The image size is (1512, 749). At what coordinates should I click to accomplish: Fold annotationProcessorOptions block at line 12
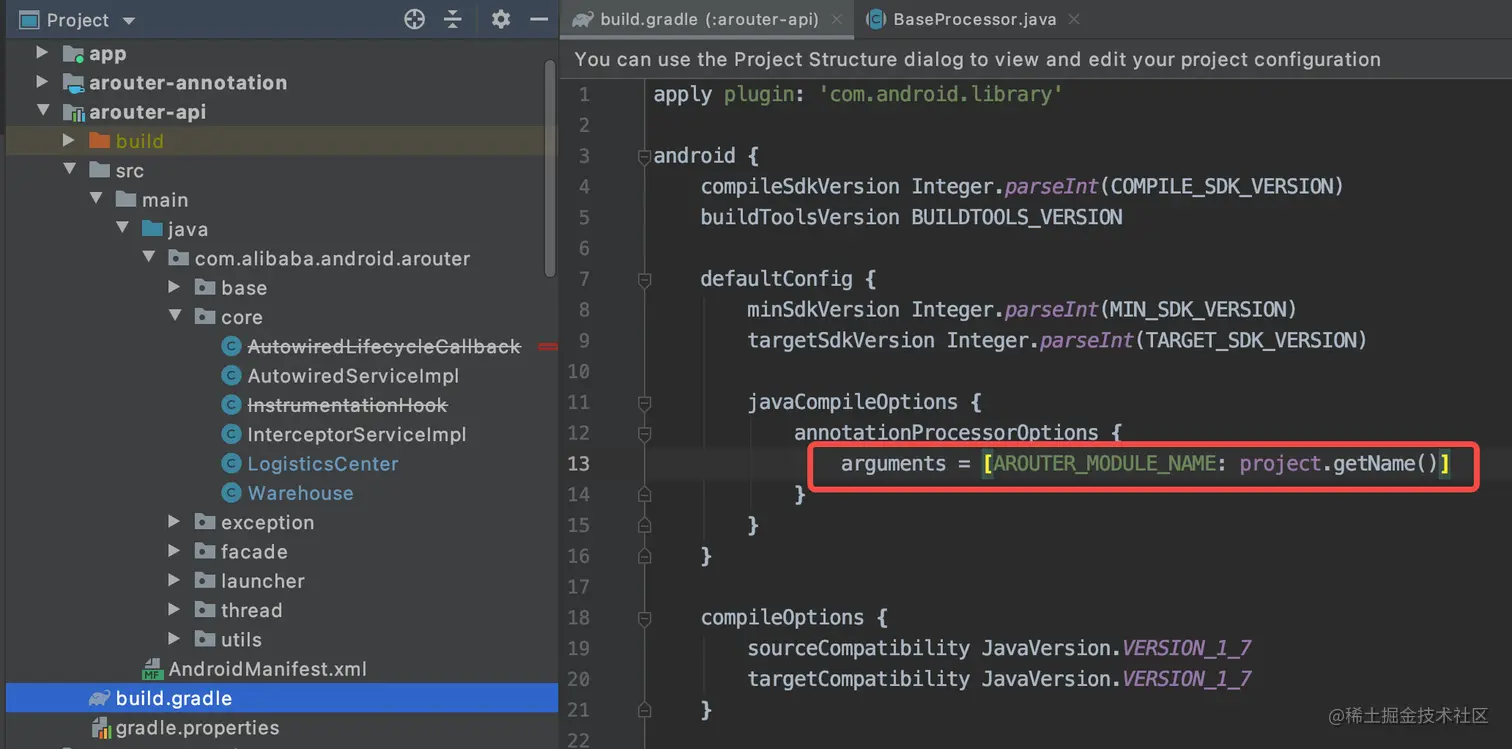644,433
